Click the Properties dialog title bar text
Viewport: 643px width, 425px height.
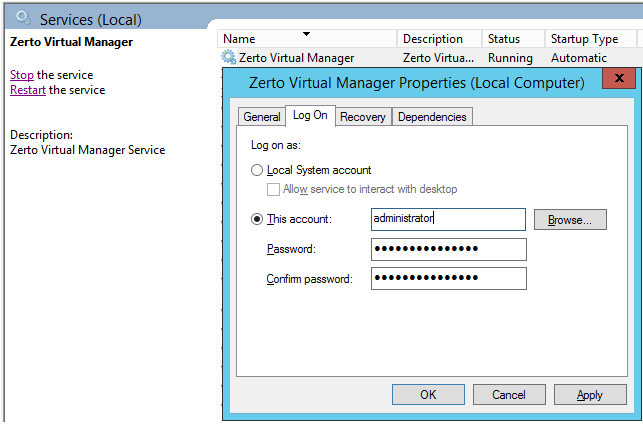(417, 83)
